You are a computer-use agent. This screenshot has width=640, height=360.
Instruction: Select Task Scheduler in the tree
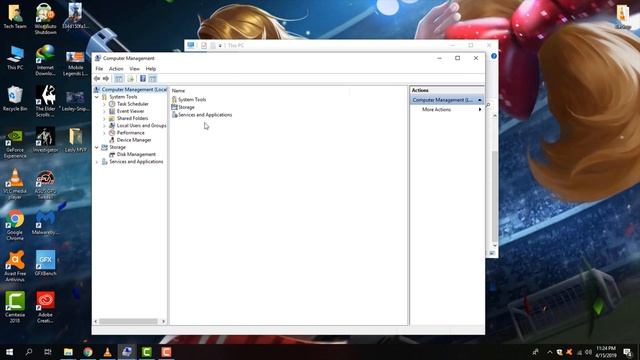click(x=133, y=104)
